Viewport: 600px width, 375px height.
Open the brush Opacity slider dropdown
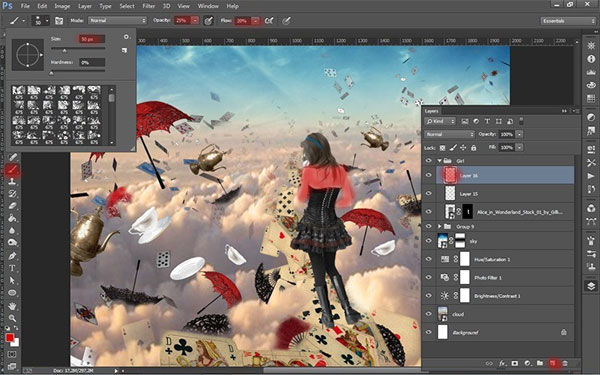195,21
